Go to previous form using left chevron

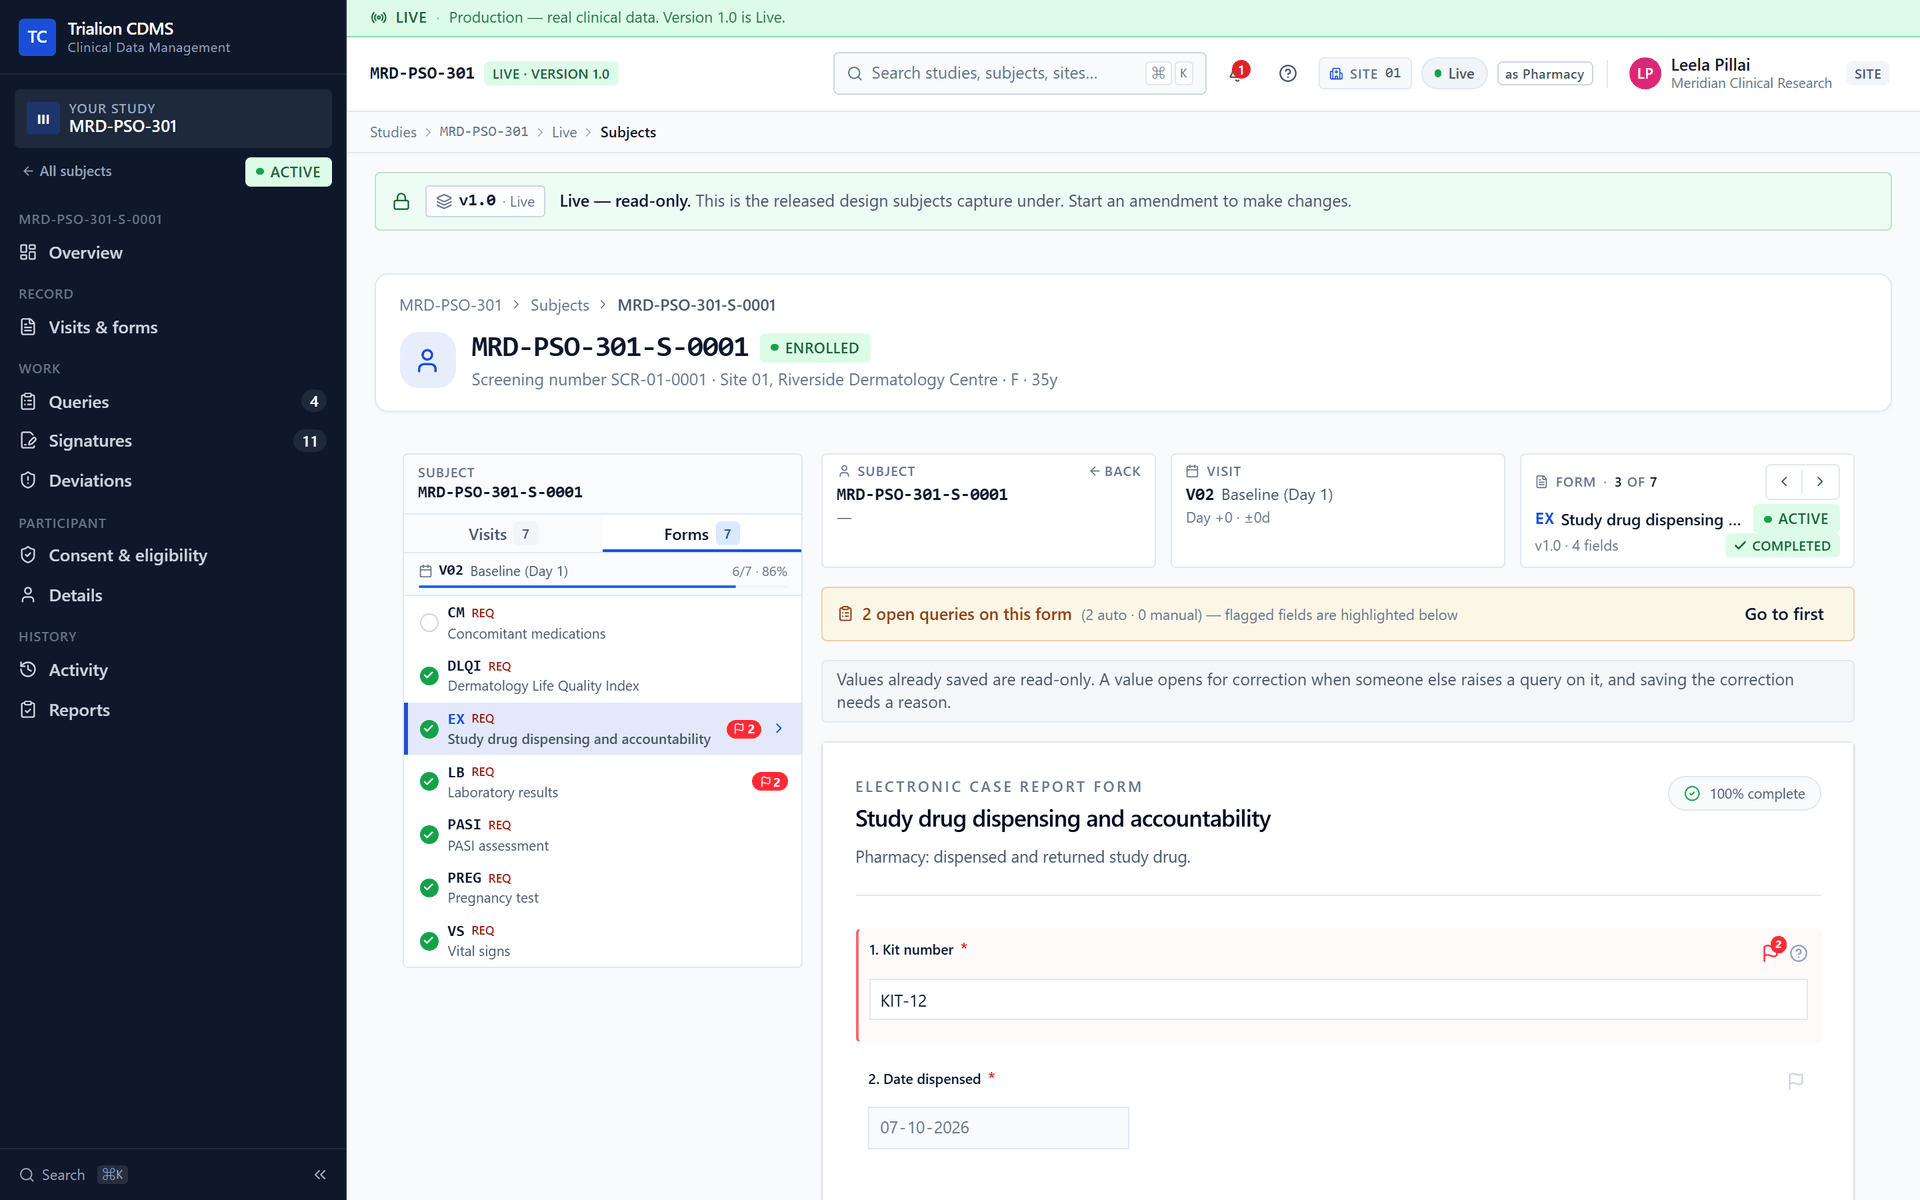tap(1784, 482)
